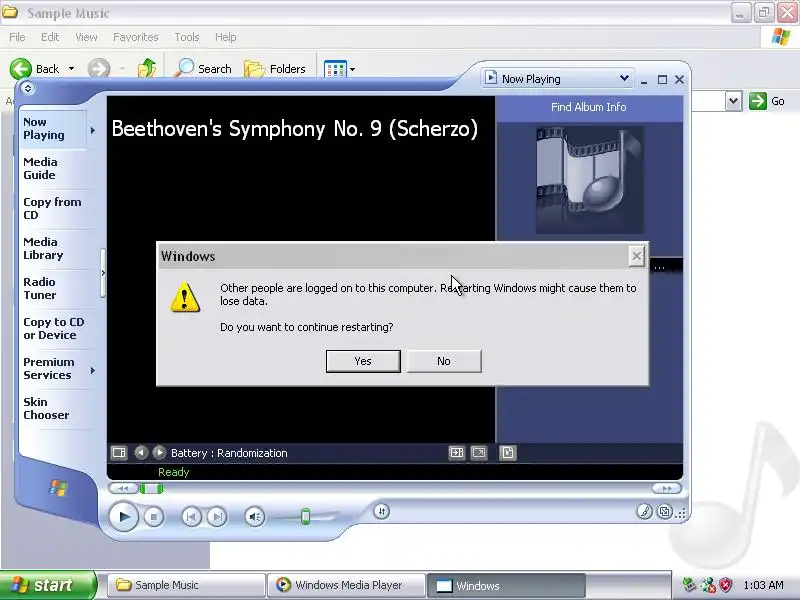Screen dimensions: 800x600
Task: Toggle the shuffle button near playback controls
Action: coord(382,511)
